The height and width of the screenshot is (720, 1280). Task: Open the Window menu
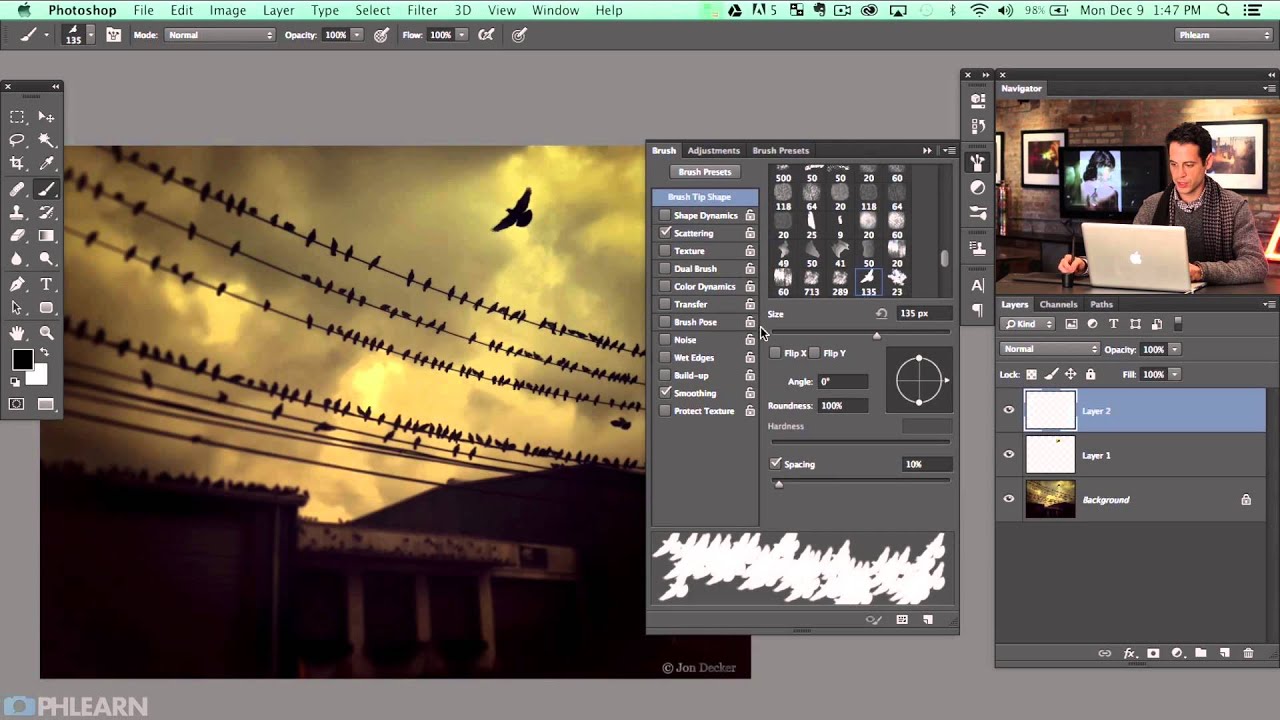click(555, 10)
